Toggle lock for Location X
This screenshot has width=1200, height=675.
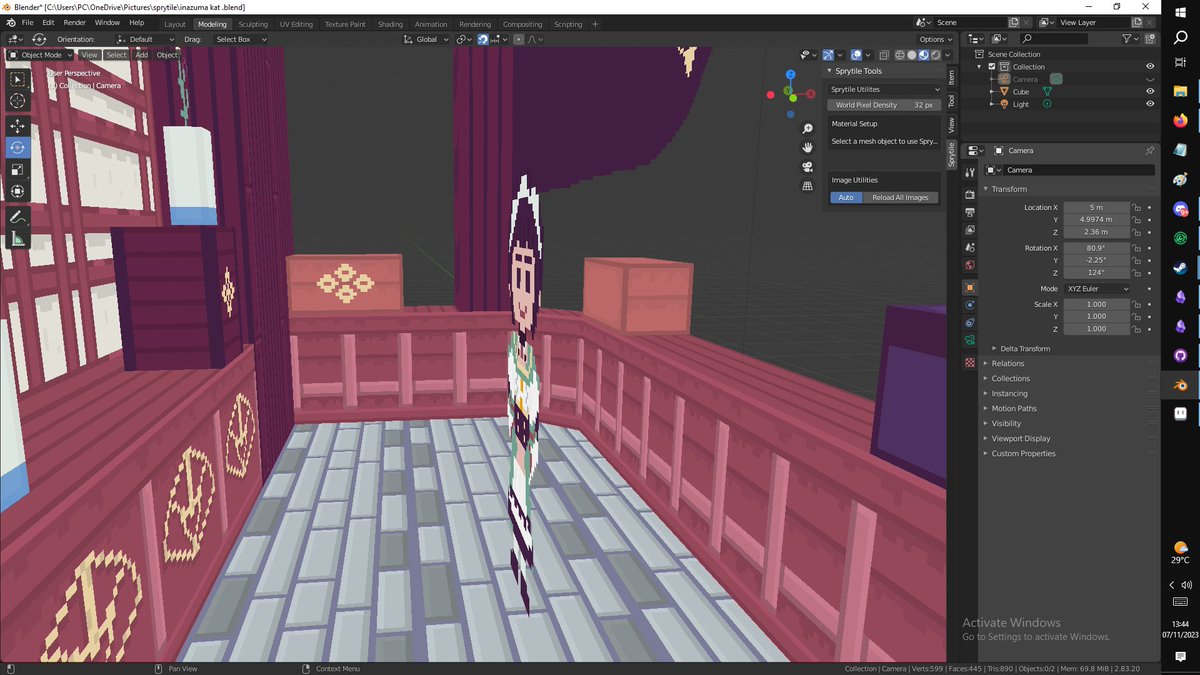1137,207
